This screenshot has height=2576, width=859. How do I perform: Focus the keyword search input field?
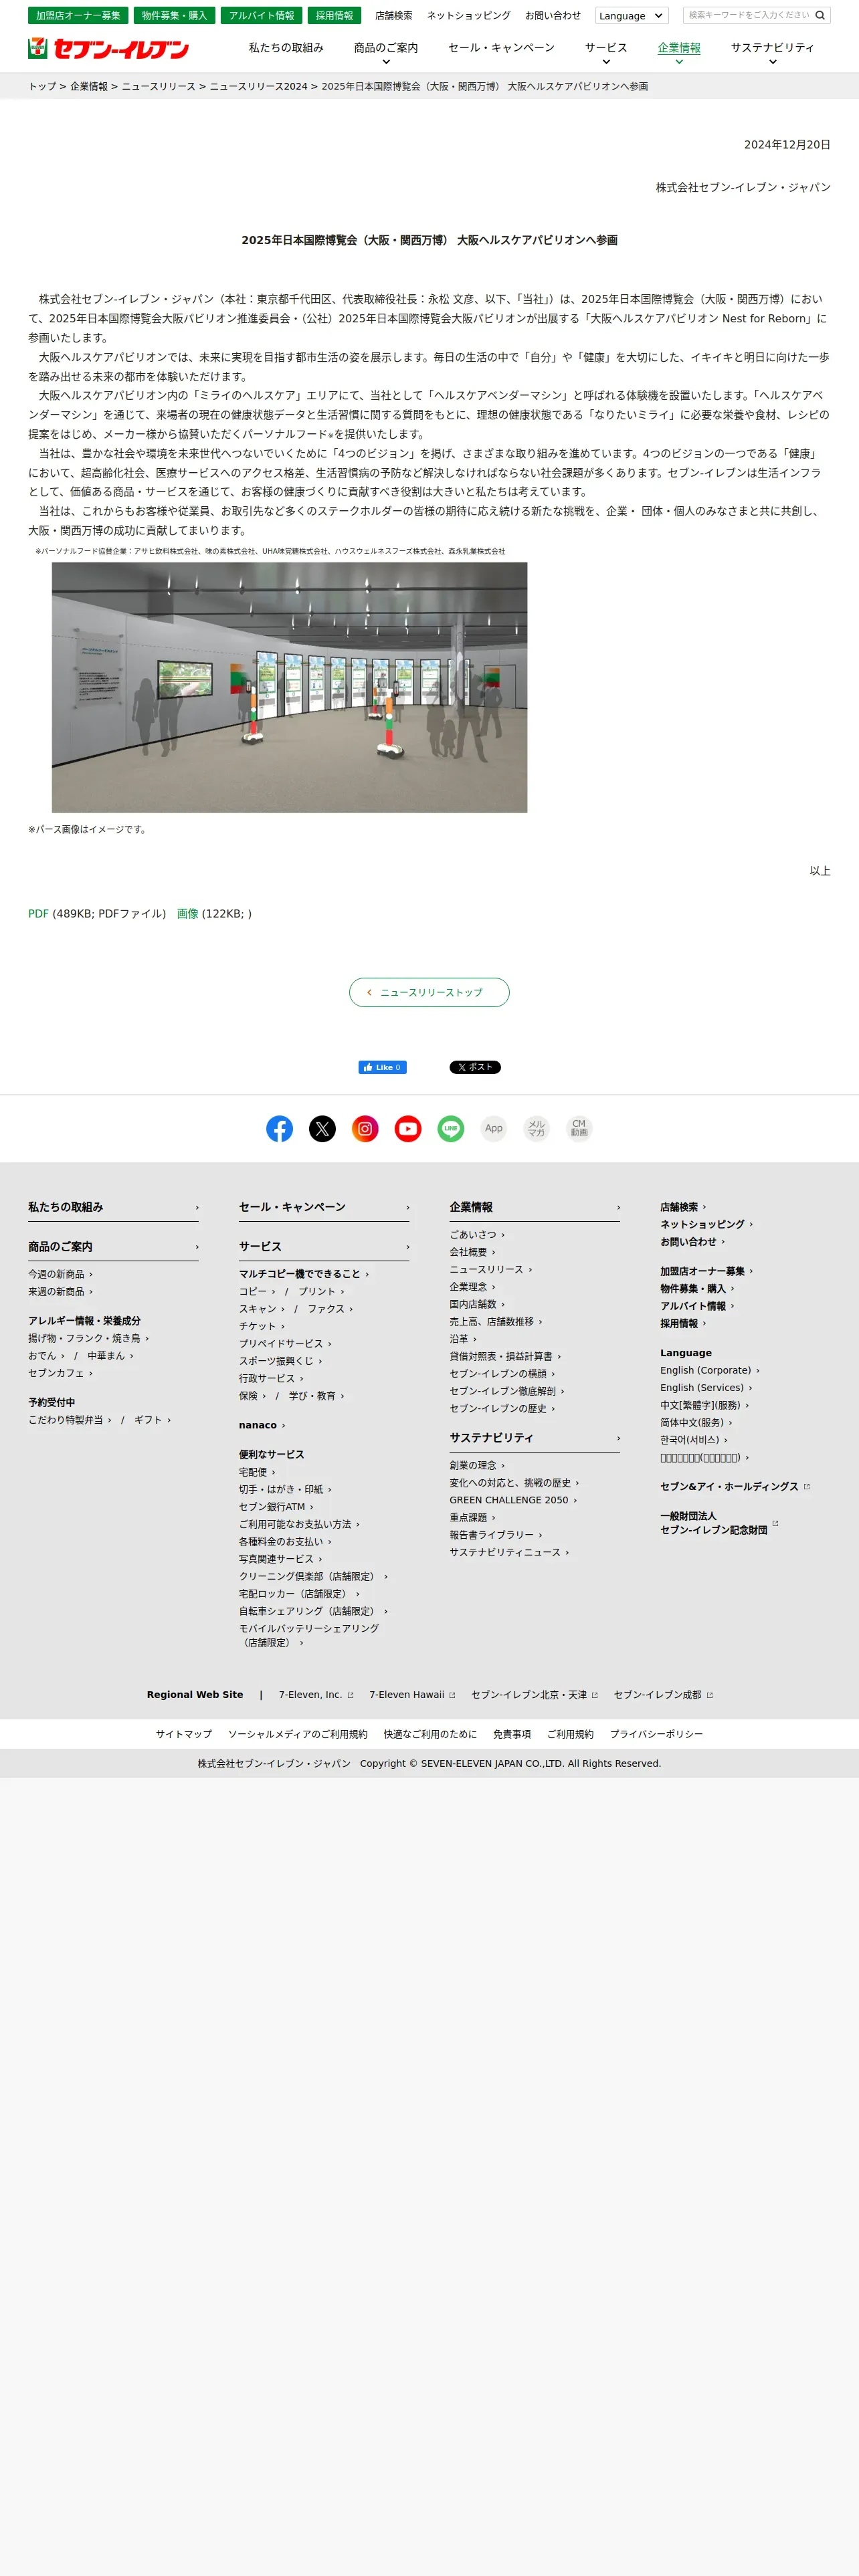(748, 15)
